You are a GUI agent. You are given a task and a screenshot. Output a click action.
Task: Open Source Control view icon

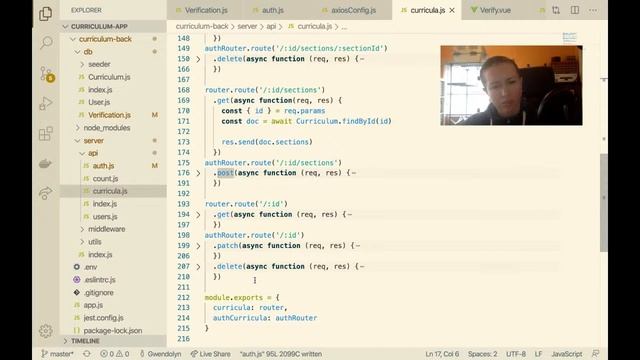point(47,74)
